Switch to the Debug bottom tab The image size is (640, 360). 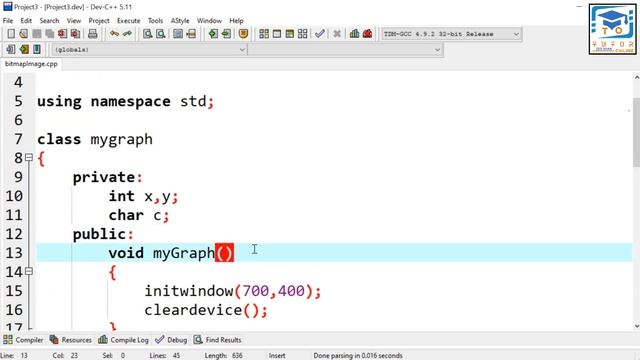click(171, 340)
